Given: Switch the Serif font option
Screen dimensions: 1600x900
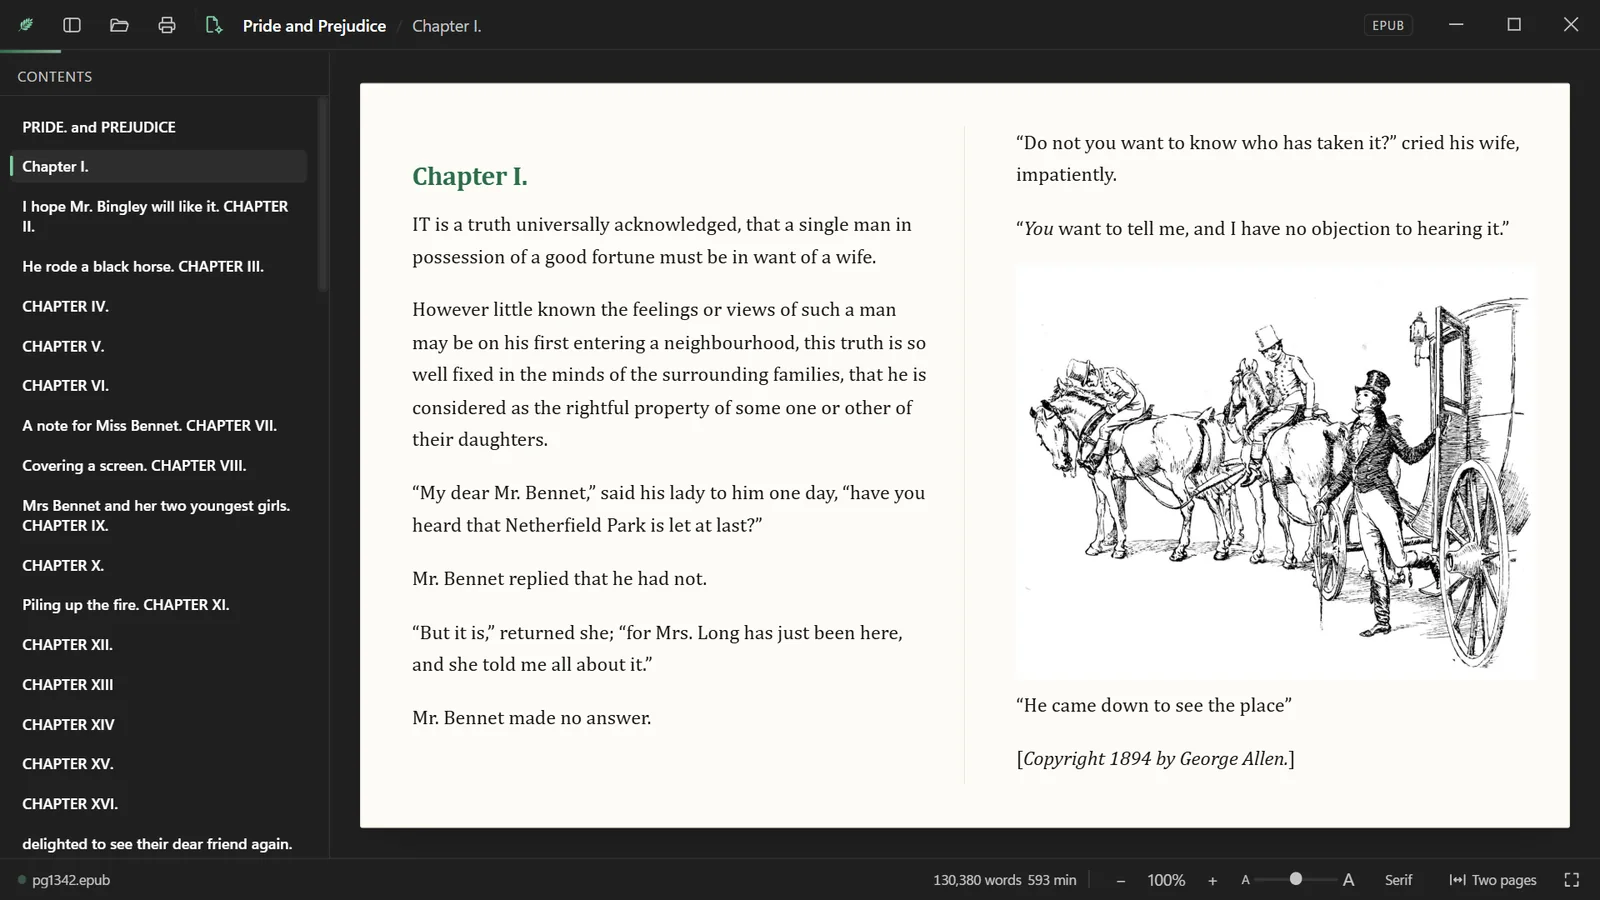Looking at the screenshot, I should tap(1398, 880).
